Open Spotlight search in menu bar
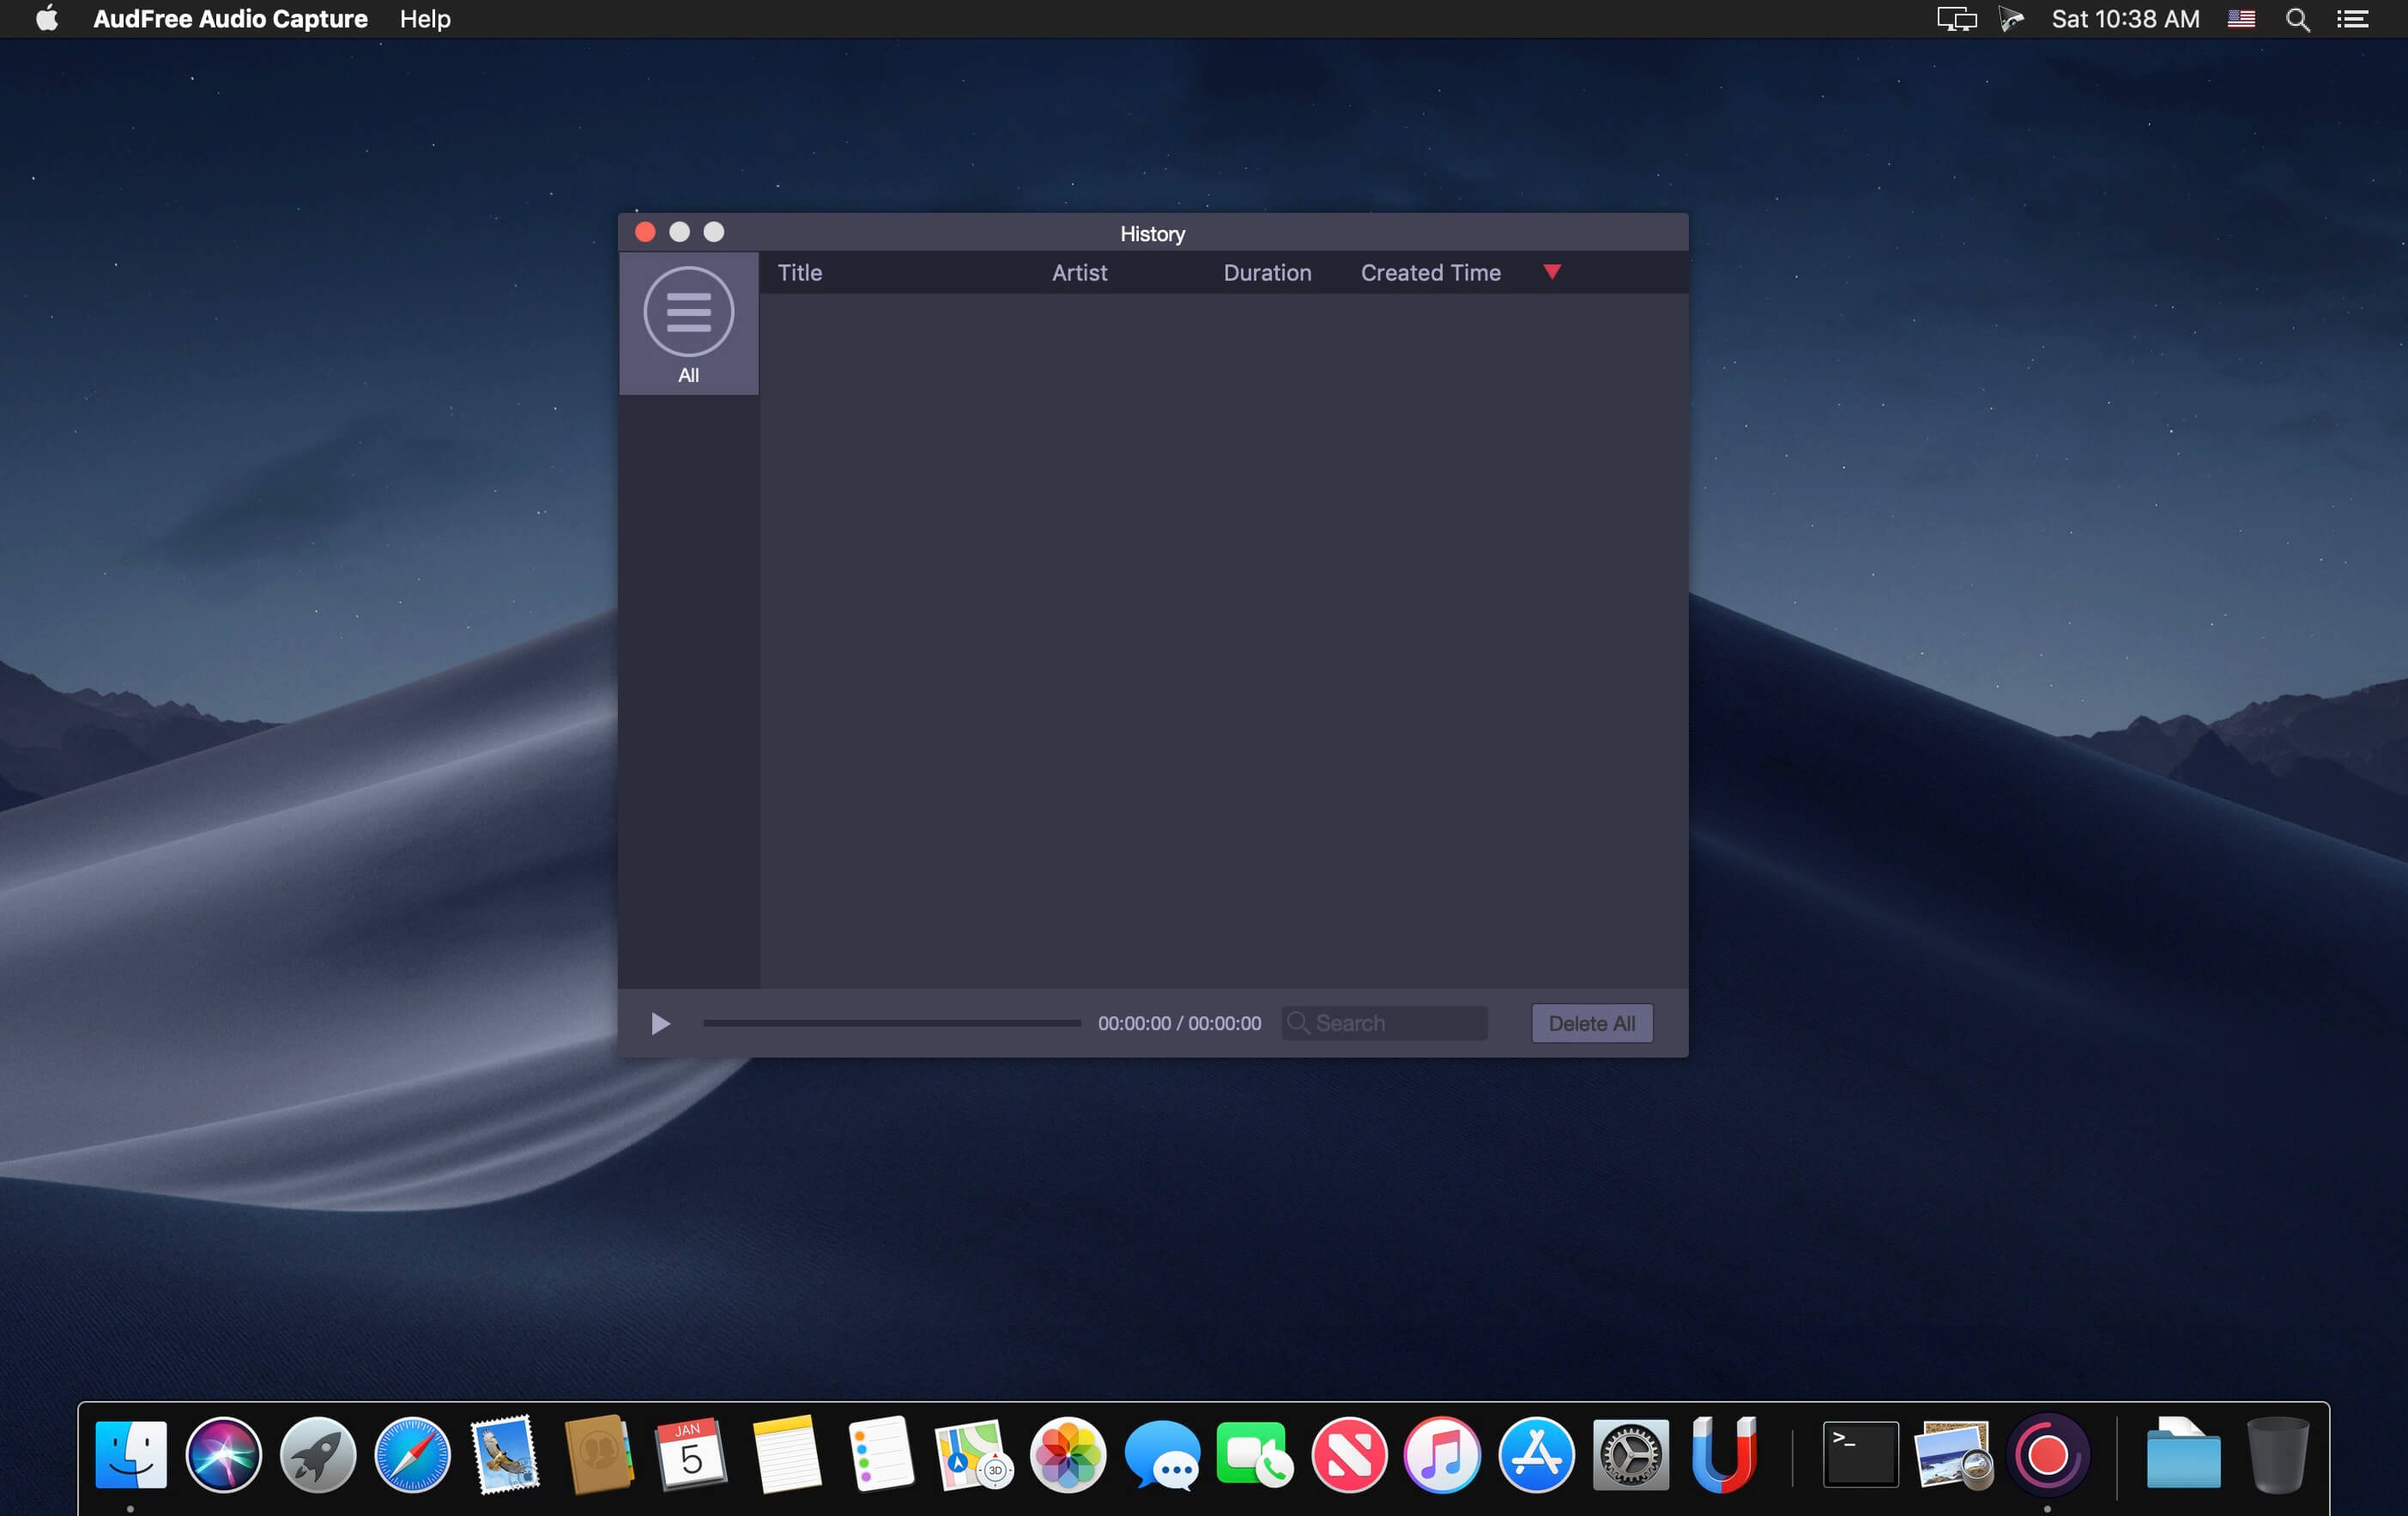The height and width of the screenshot is (1516, 2408). 2297,19
